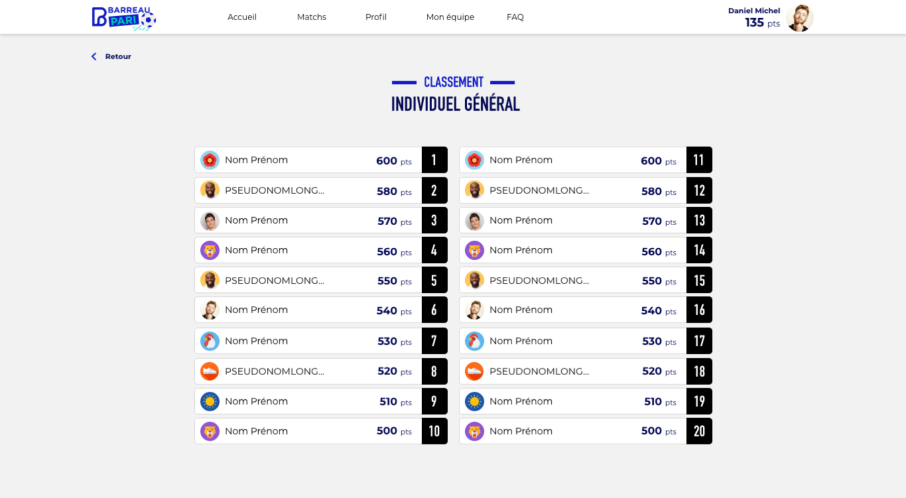Click the rank 16 player name

point(520,310)
